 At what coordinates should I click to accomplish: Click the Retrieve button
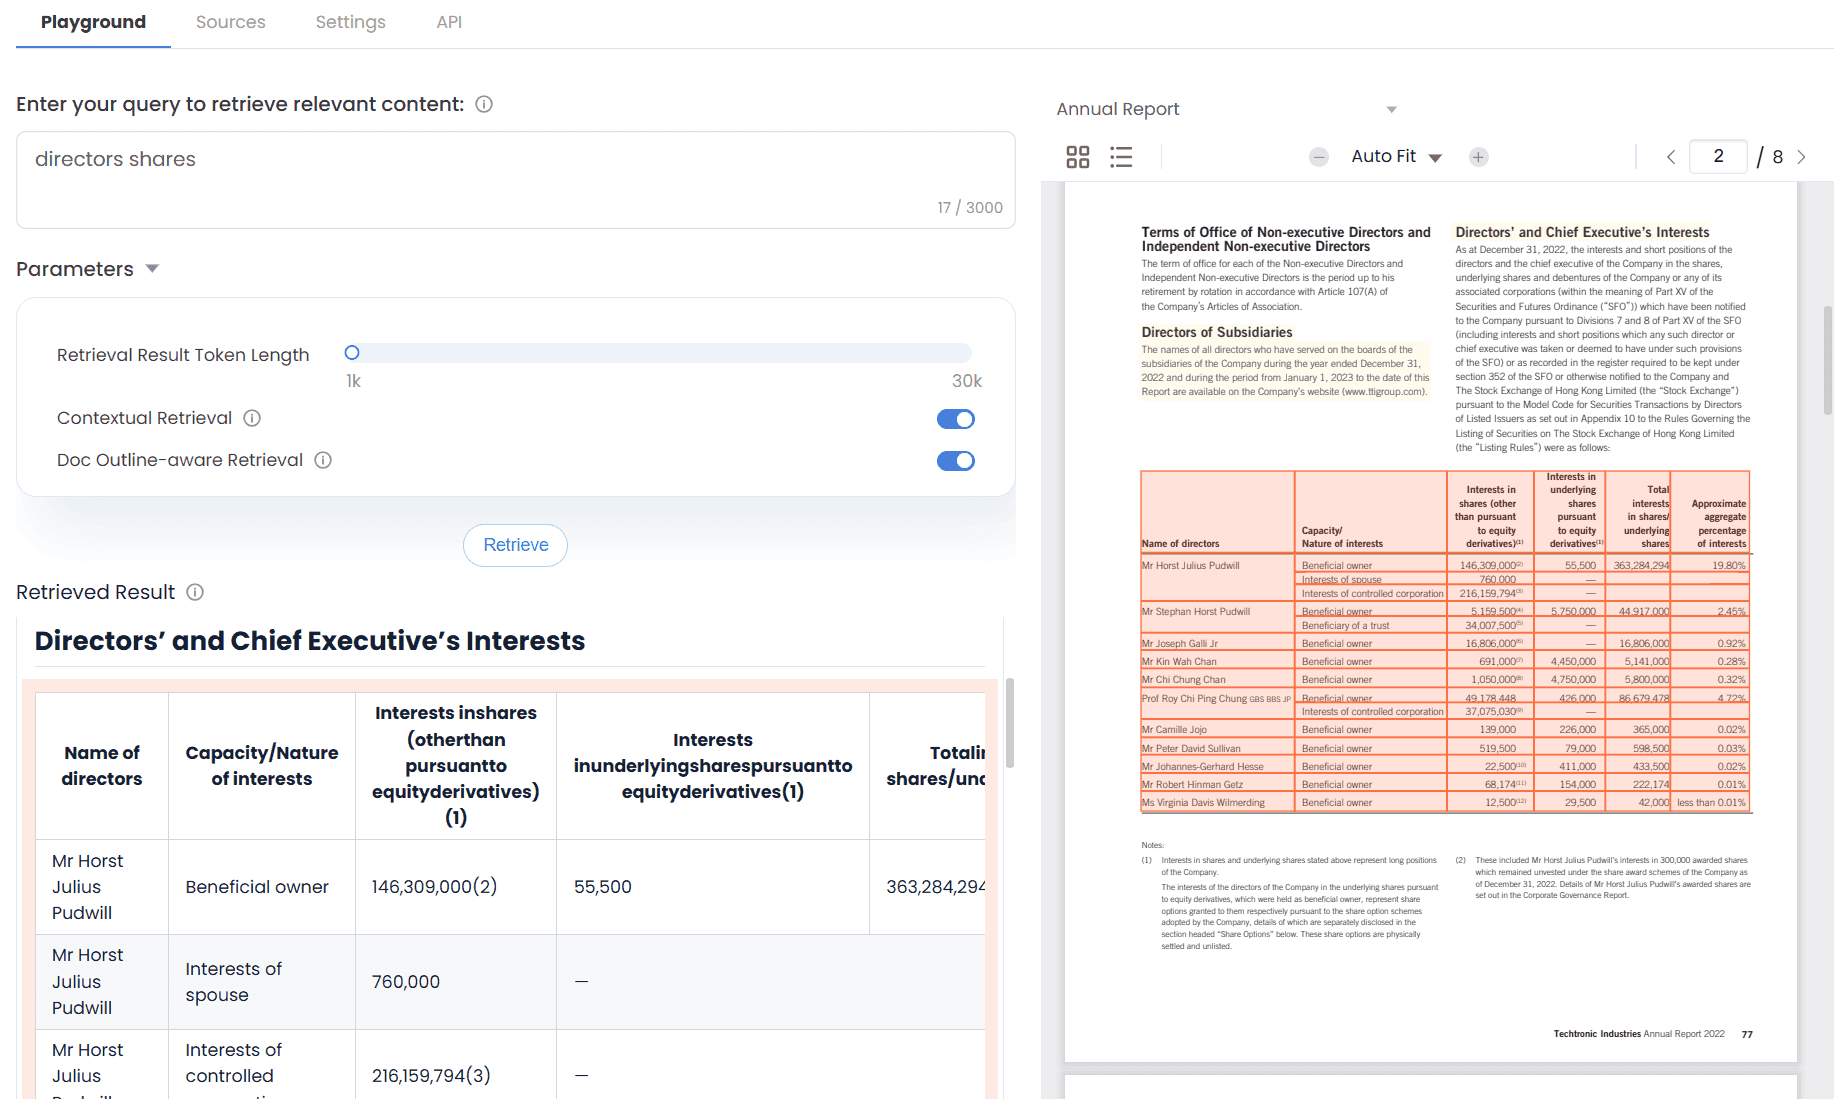coord(515,545)
